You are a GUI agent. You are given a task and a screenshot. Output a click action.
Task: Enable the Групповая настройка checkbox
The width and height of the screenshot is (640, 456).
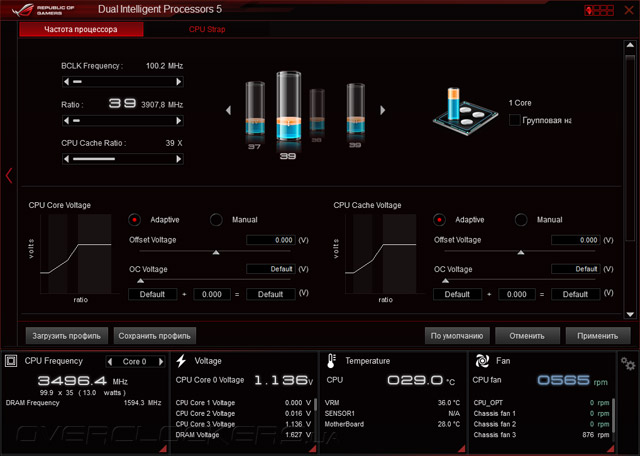515,120
